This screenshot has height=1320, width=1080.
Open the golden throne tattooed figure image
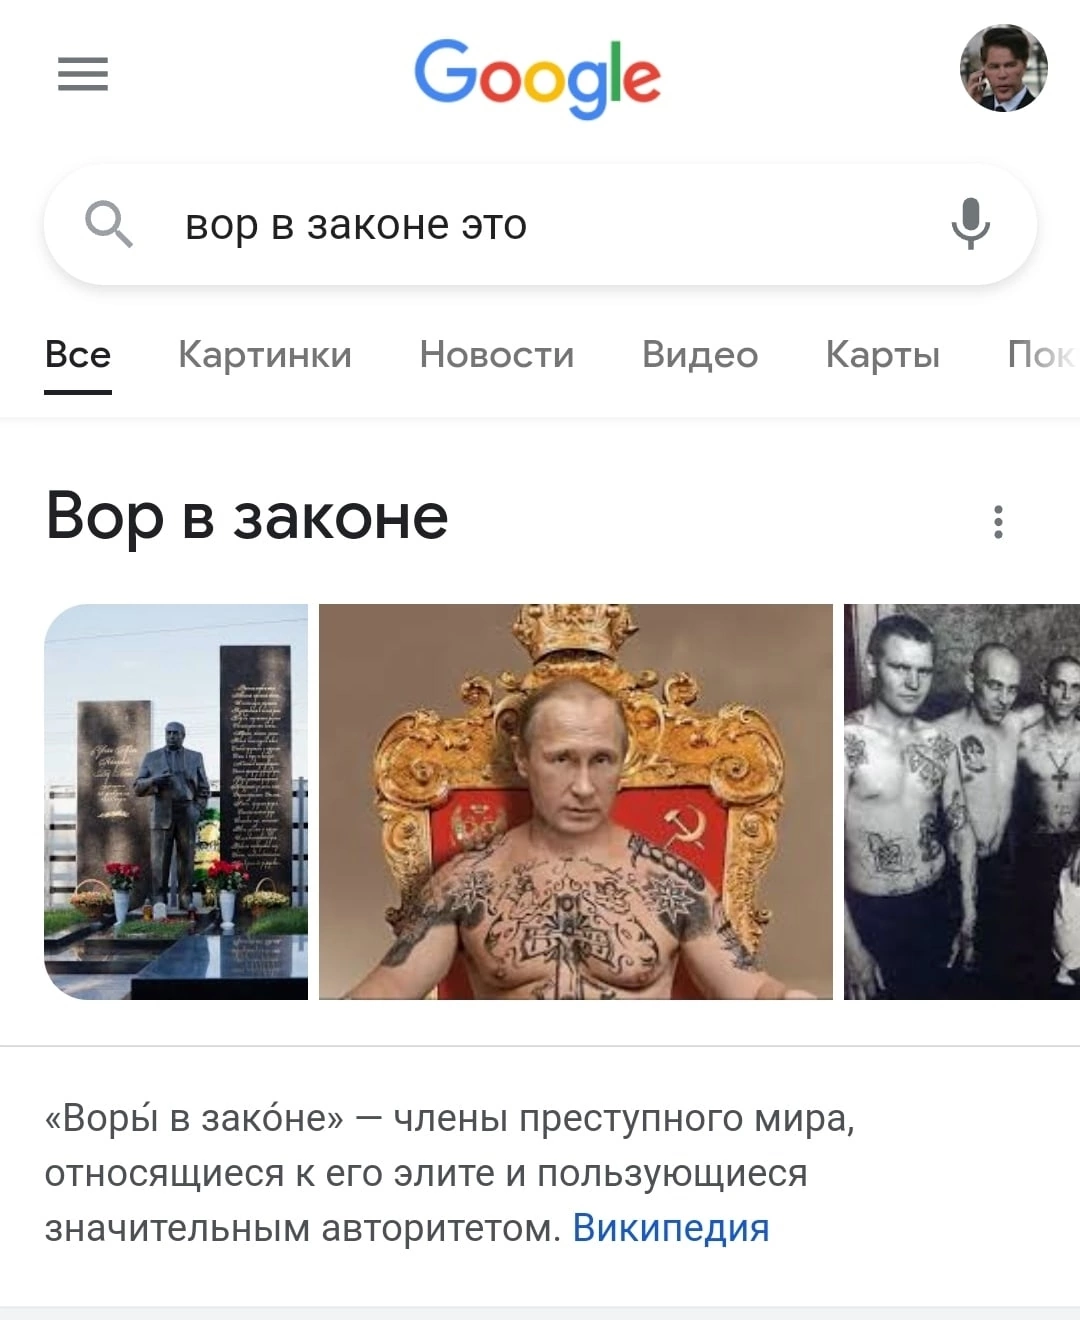pyautogui.click(x=576, y=802)
